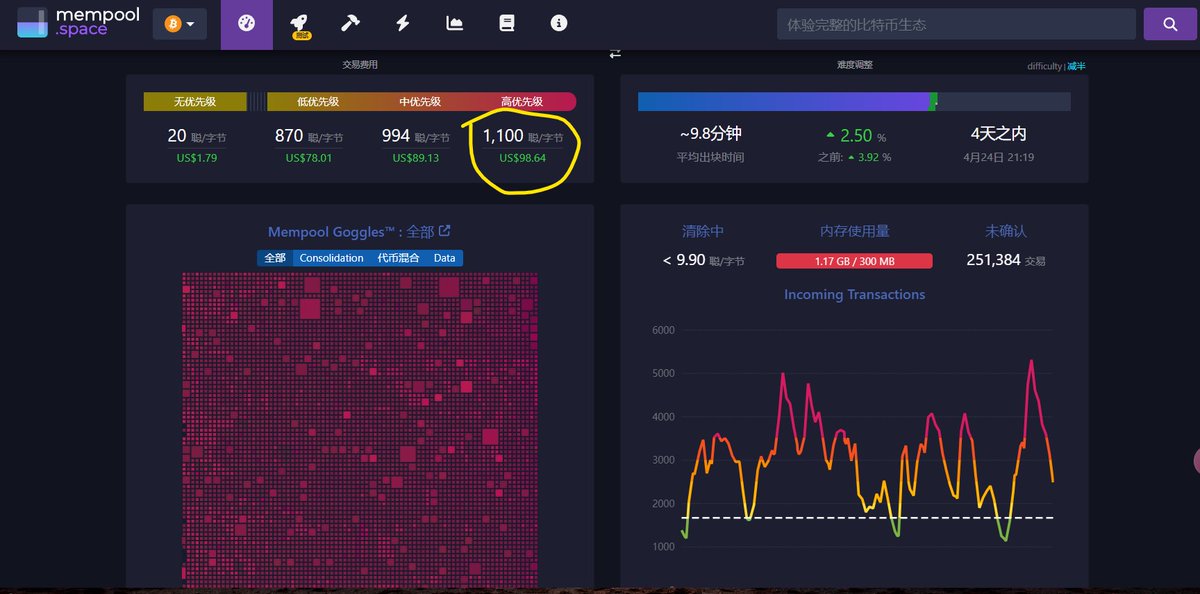
Task: Click the US$89.13 fee amount
Action: pos(415,158)
